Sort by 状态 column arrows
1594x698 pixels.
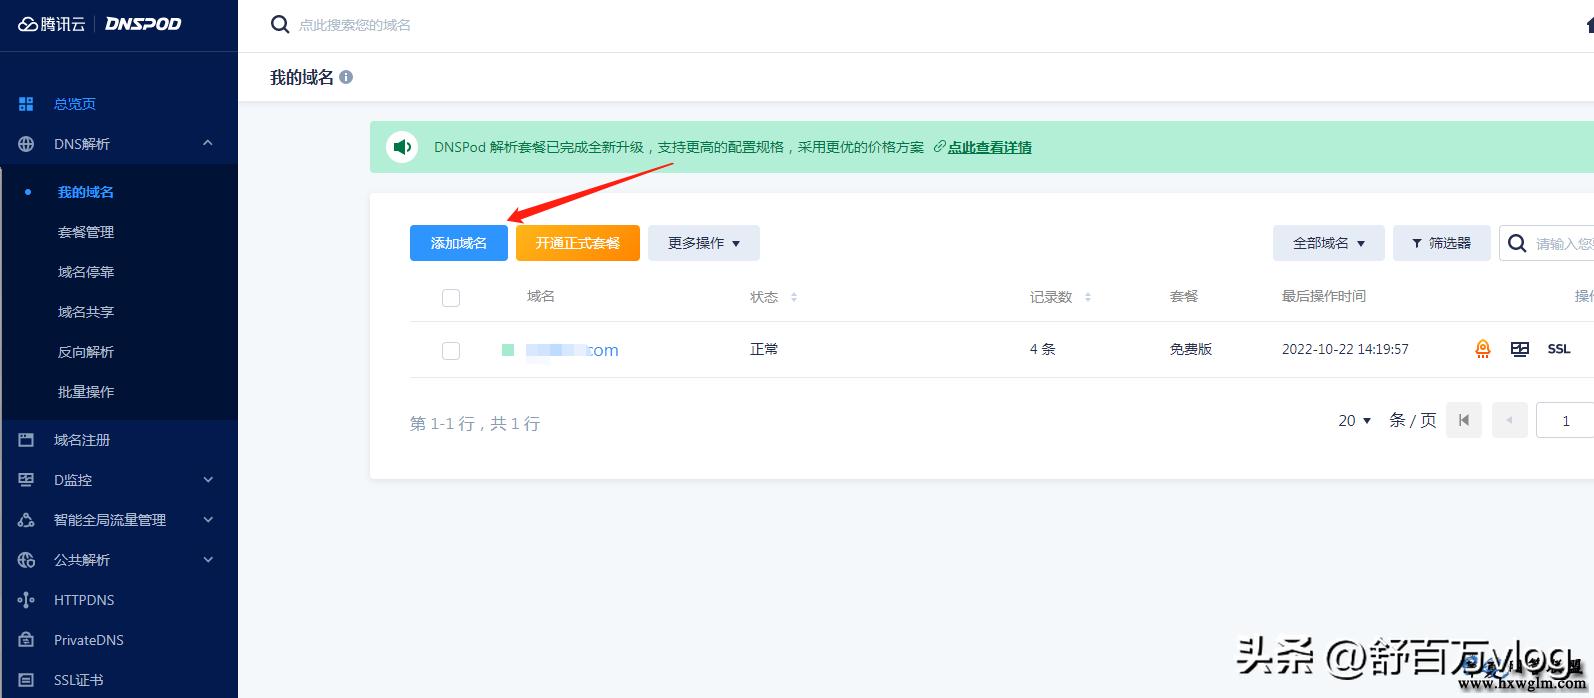pyautogui.click(x=794, y=297)
